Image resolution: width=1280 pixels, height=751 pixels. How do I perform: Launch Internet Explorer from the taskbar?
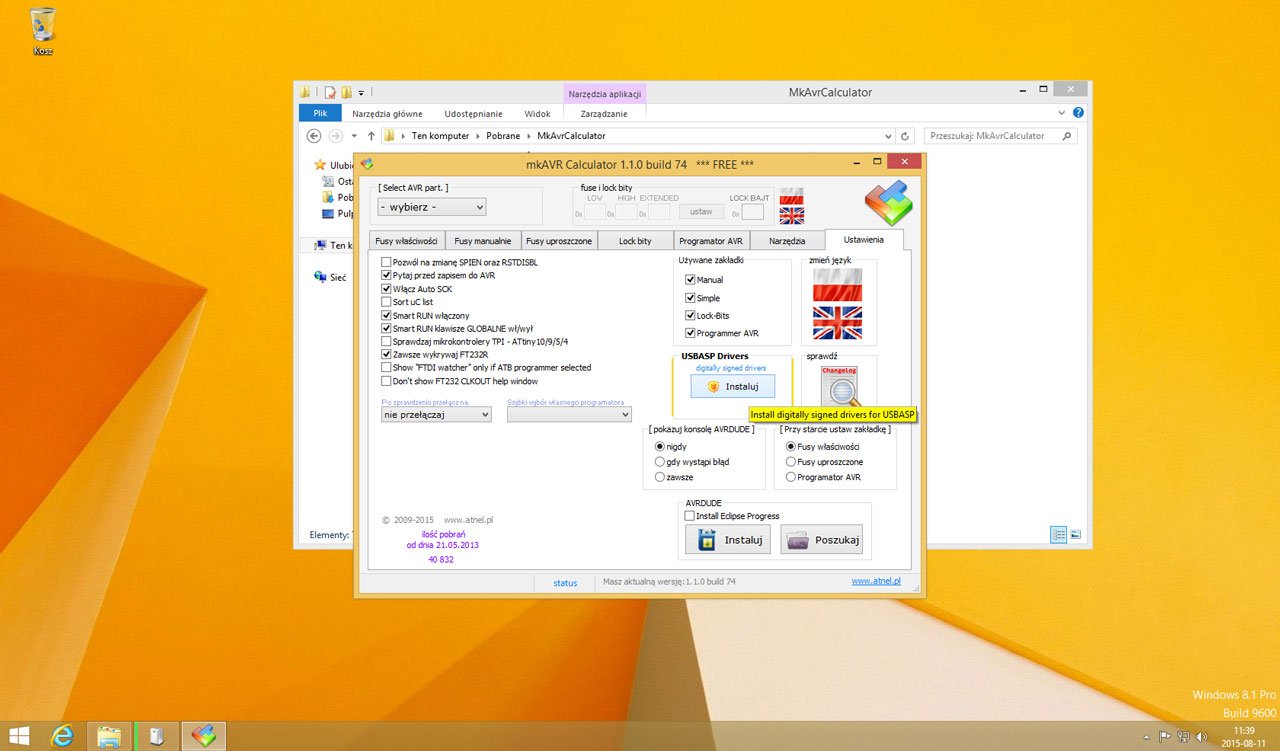(x=64, y=736)
